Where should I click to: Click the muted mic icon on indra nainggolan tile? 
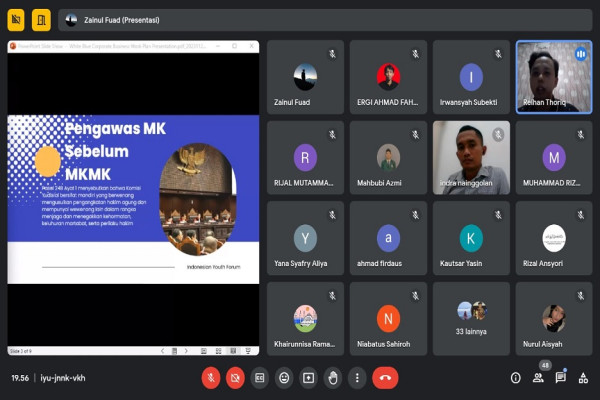(498, 134)
